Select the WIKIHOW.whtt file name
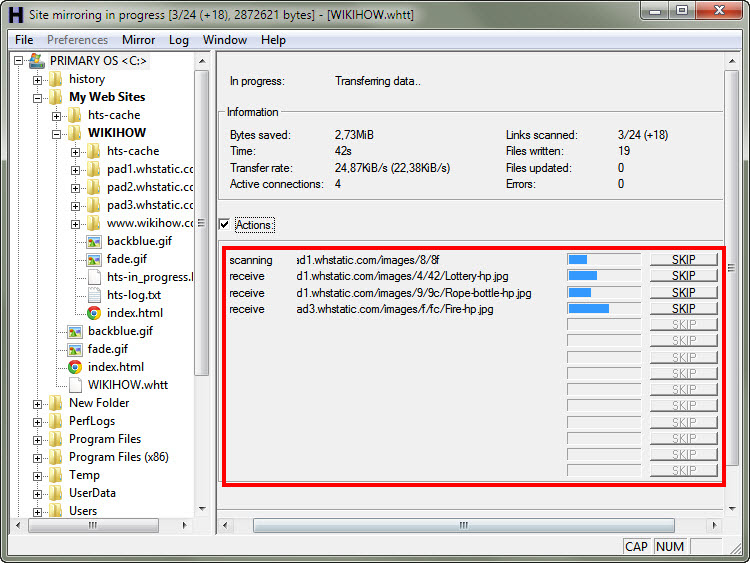 pyautogui.click(x=128, y=385)
